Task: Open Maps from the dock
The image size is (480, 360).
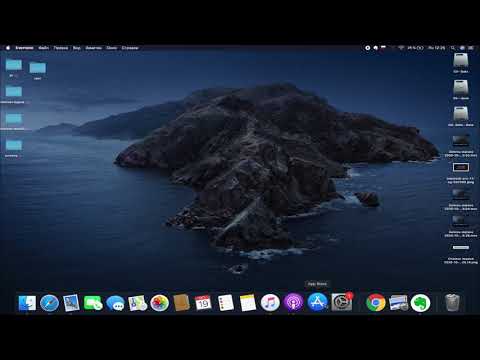Action: (137, 303)
